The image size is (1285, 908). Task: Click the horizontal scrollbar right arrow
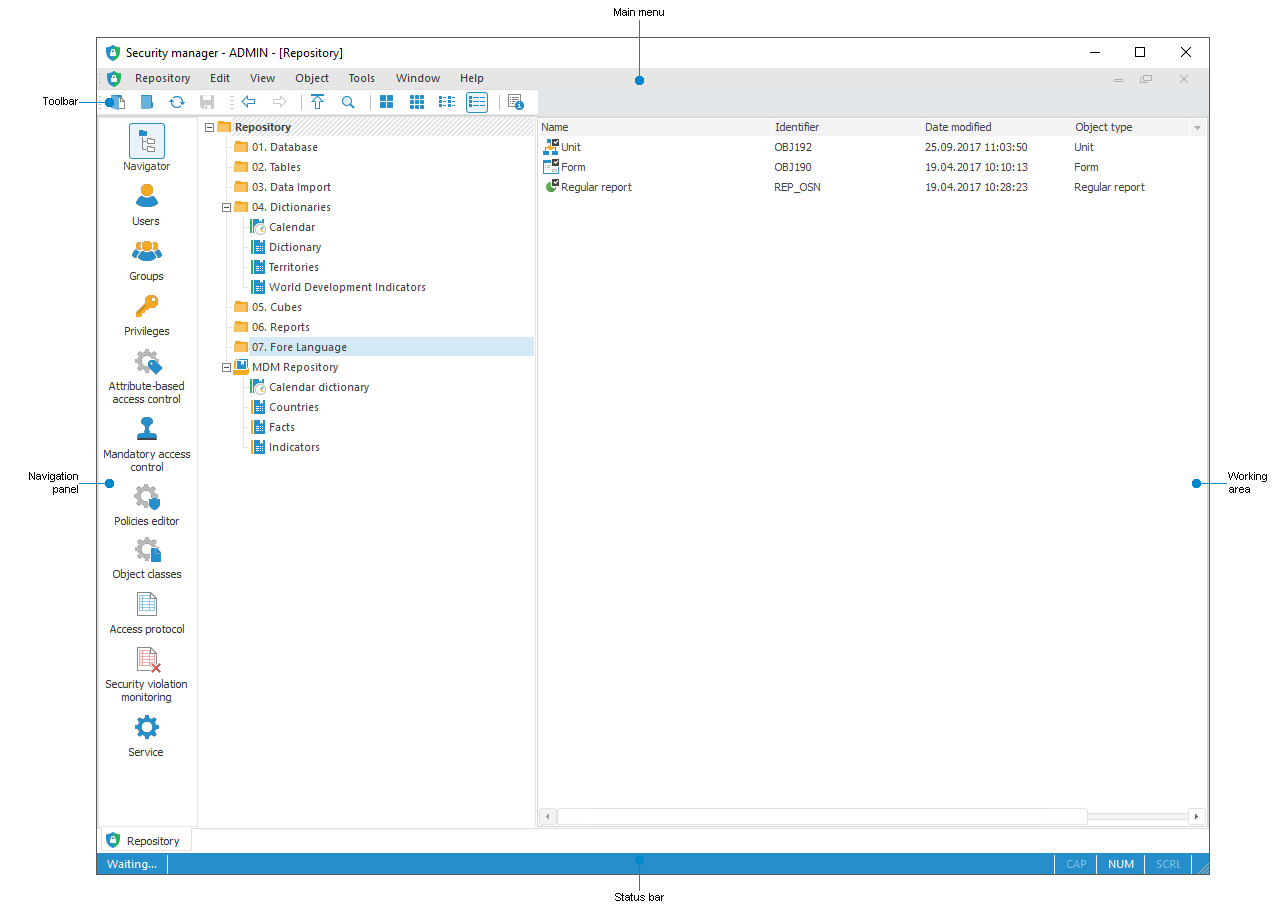[x=1196, y=816]
